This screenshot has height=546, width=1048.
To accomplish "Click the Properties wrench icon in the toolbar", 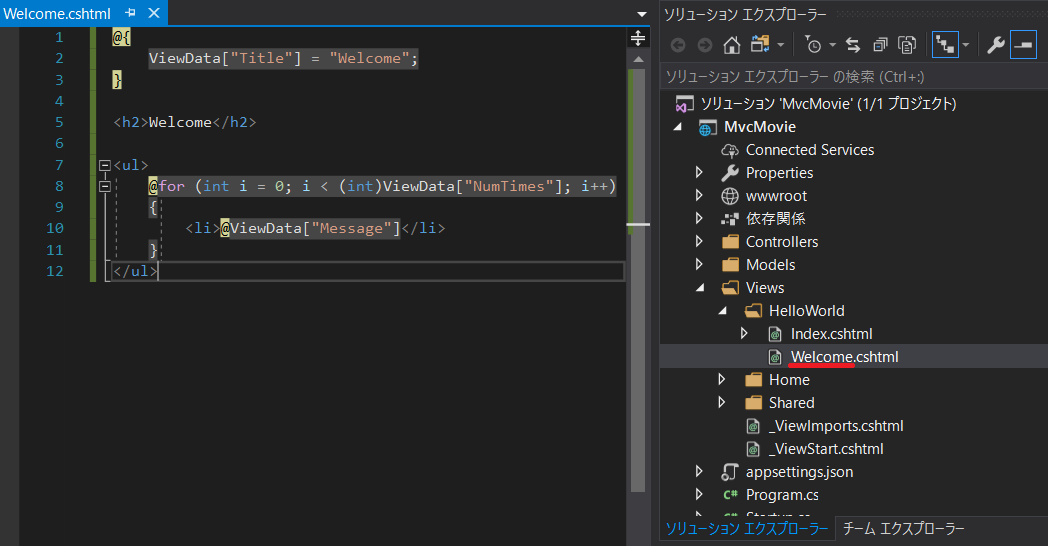I will click(996, 45).
